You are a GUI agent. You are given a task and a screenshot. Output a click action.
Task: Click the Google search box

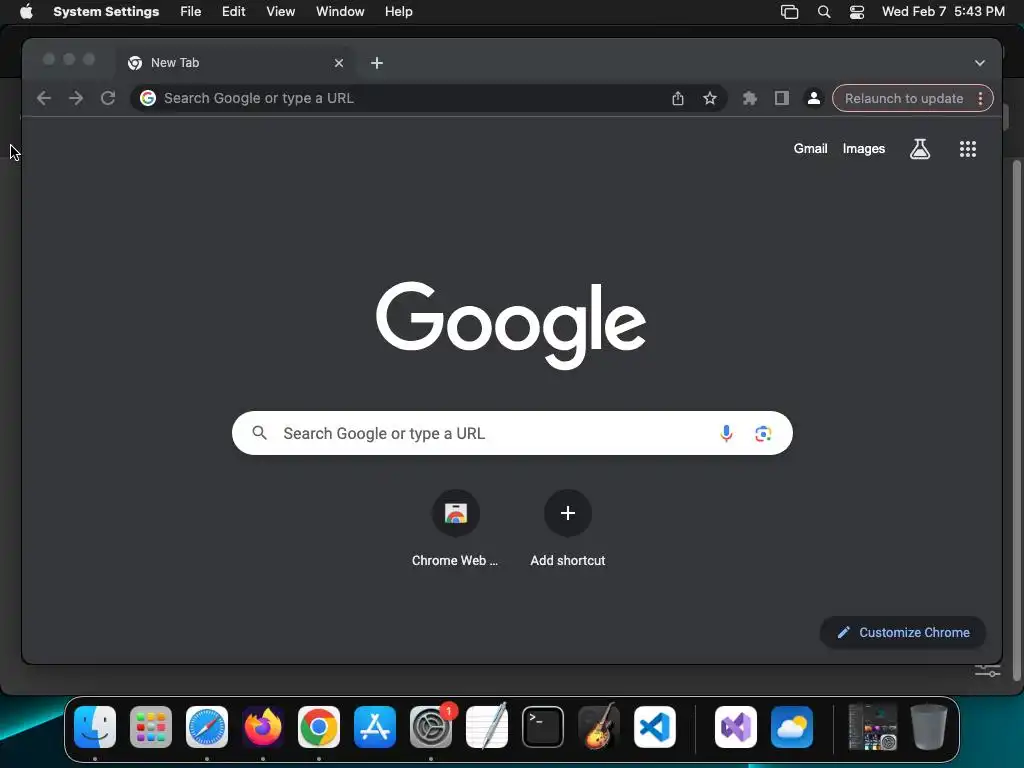point(512,433)
